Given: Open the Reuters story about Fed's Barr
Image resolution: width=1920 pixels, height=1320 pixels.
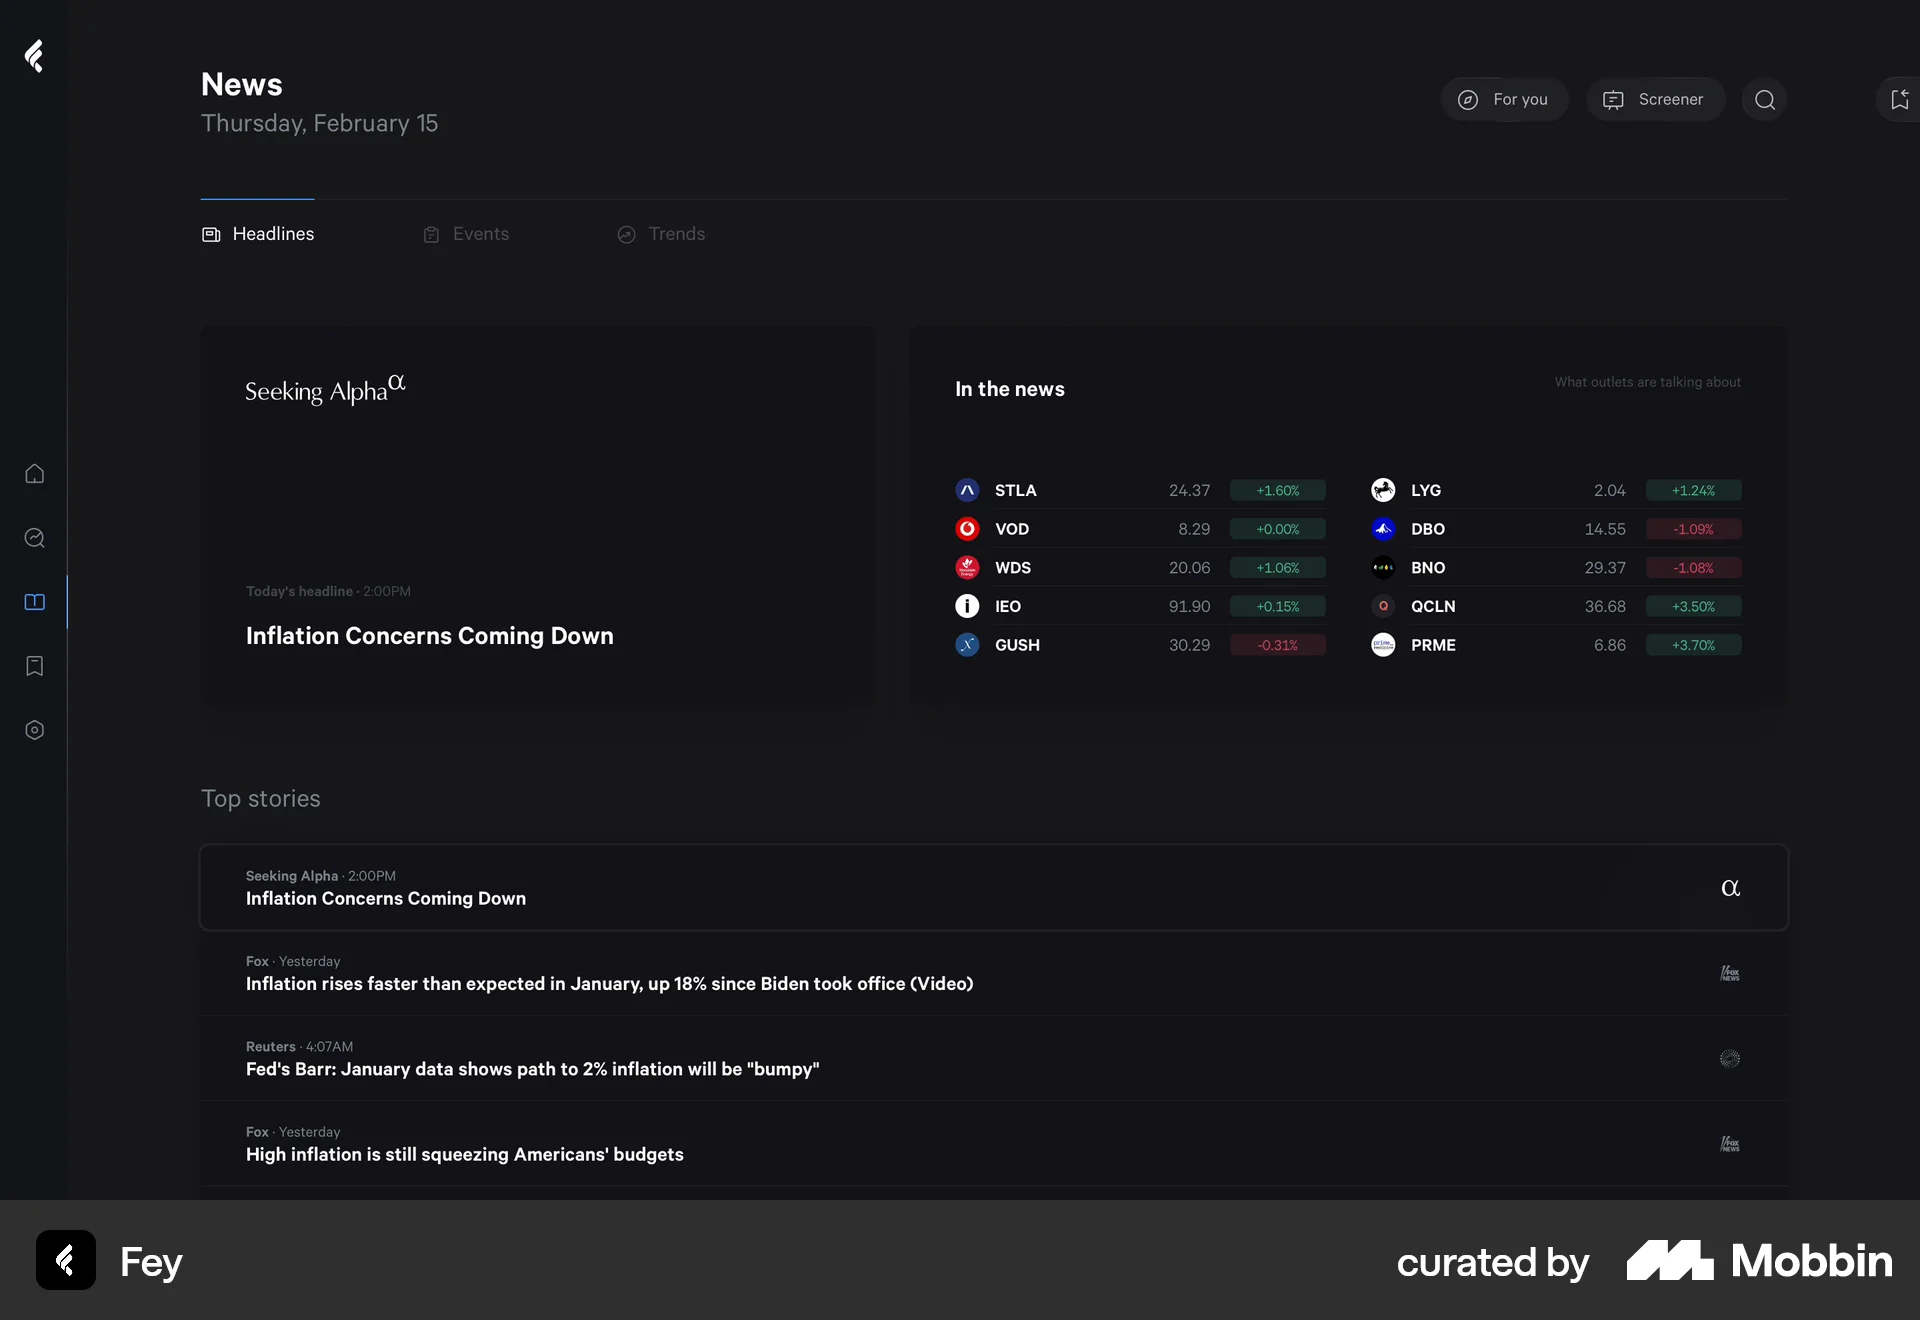Looking at the screenshot, I should click(x=532, y=1069).
